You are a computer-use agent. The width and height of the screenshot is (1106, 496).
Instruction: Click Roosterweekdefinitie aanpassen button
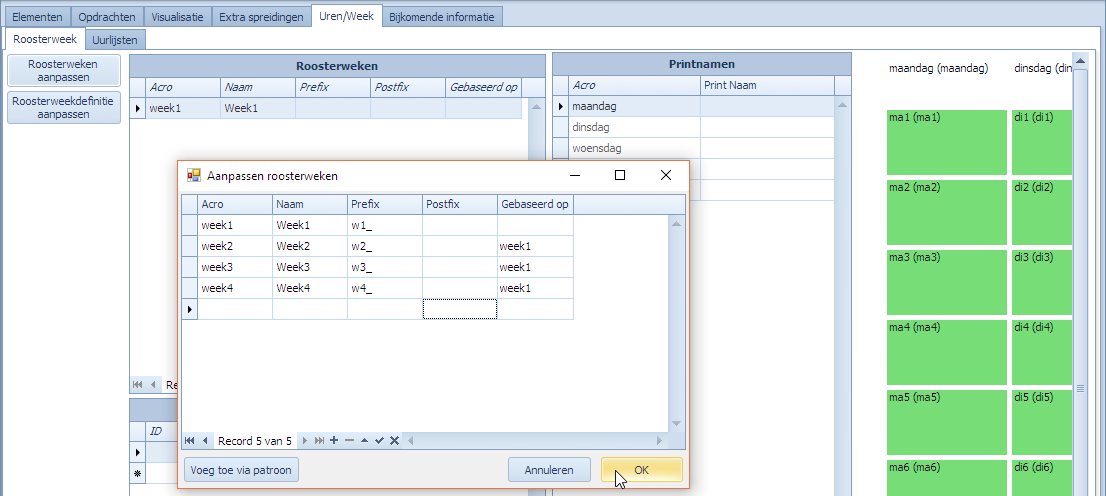(x=63, y=107)
